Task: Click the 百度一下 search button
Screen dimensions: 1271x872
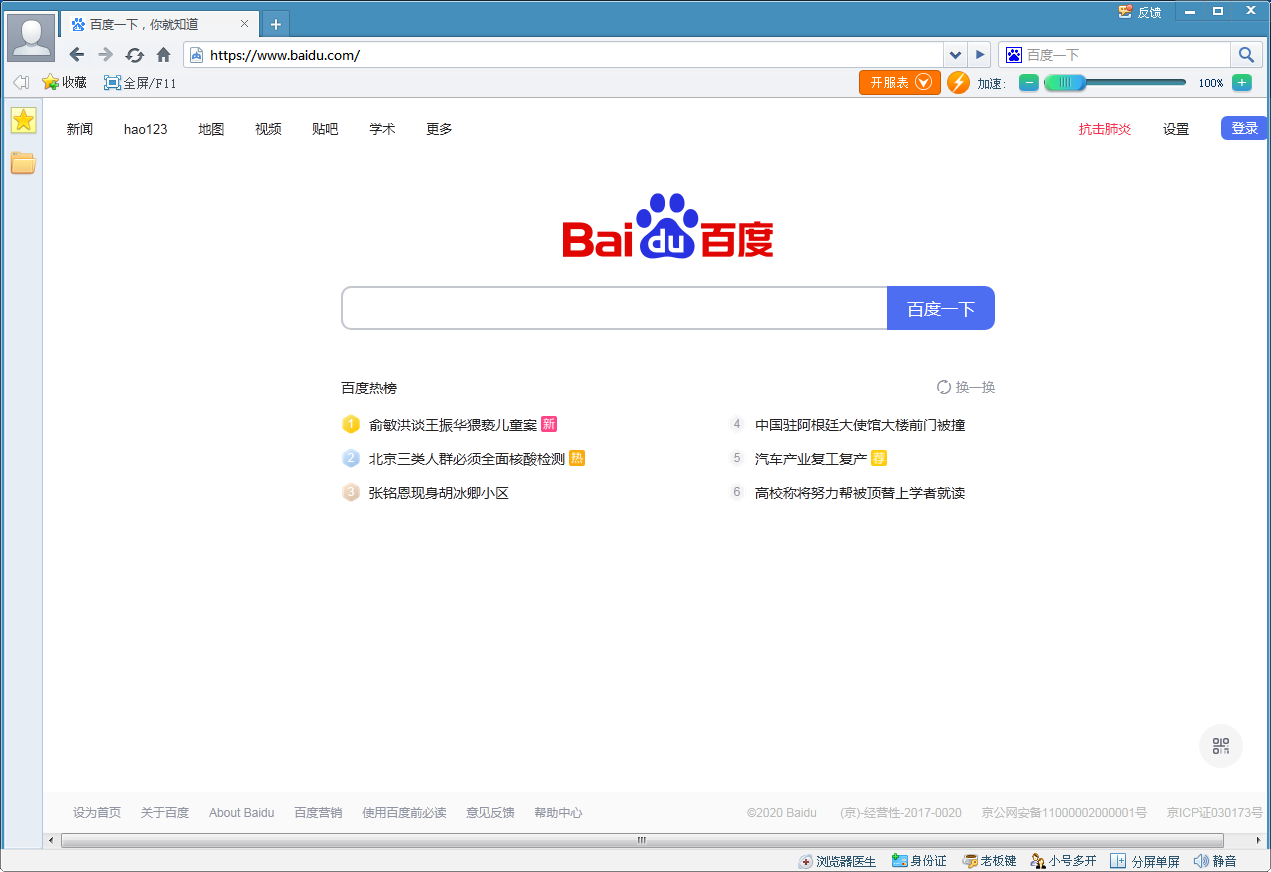Action: point(941,308)
